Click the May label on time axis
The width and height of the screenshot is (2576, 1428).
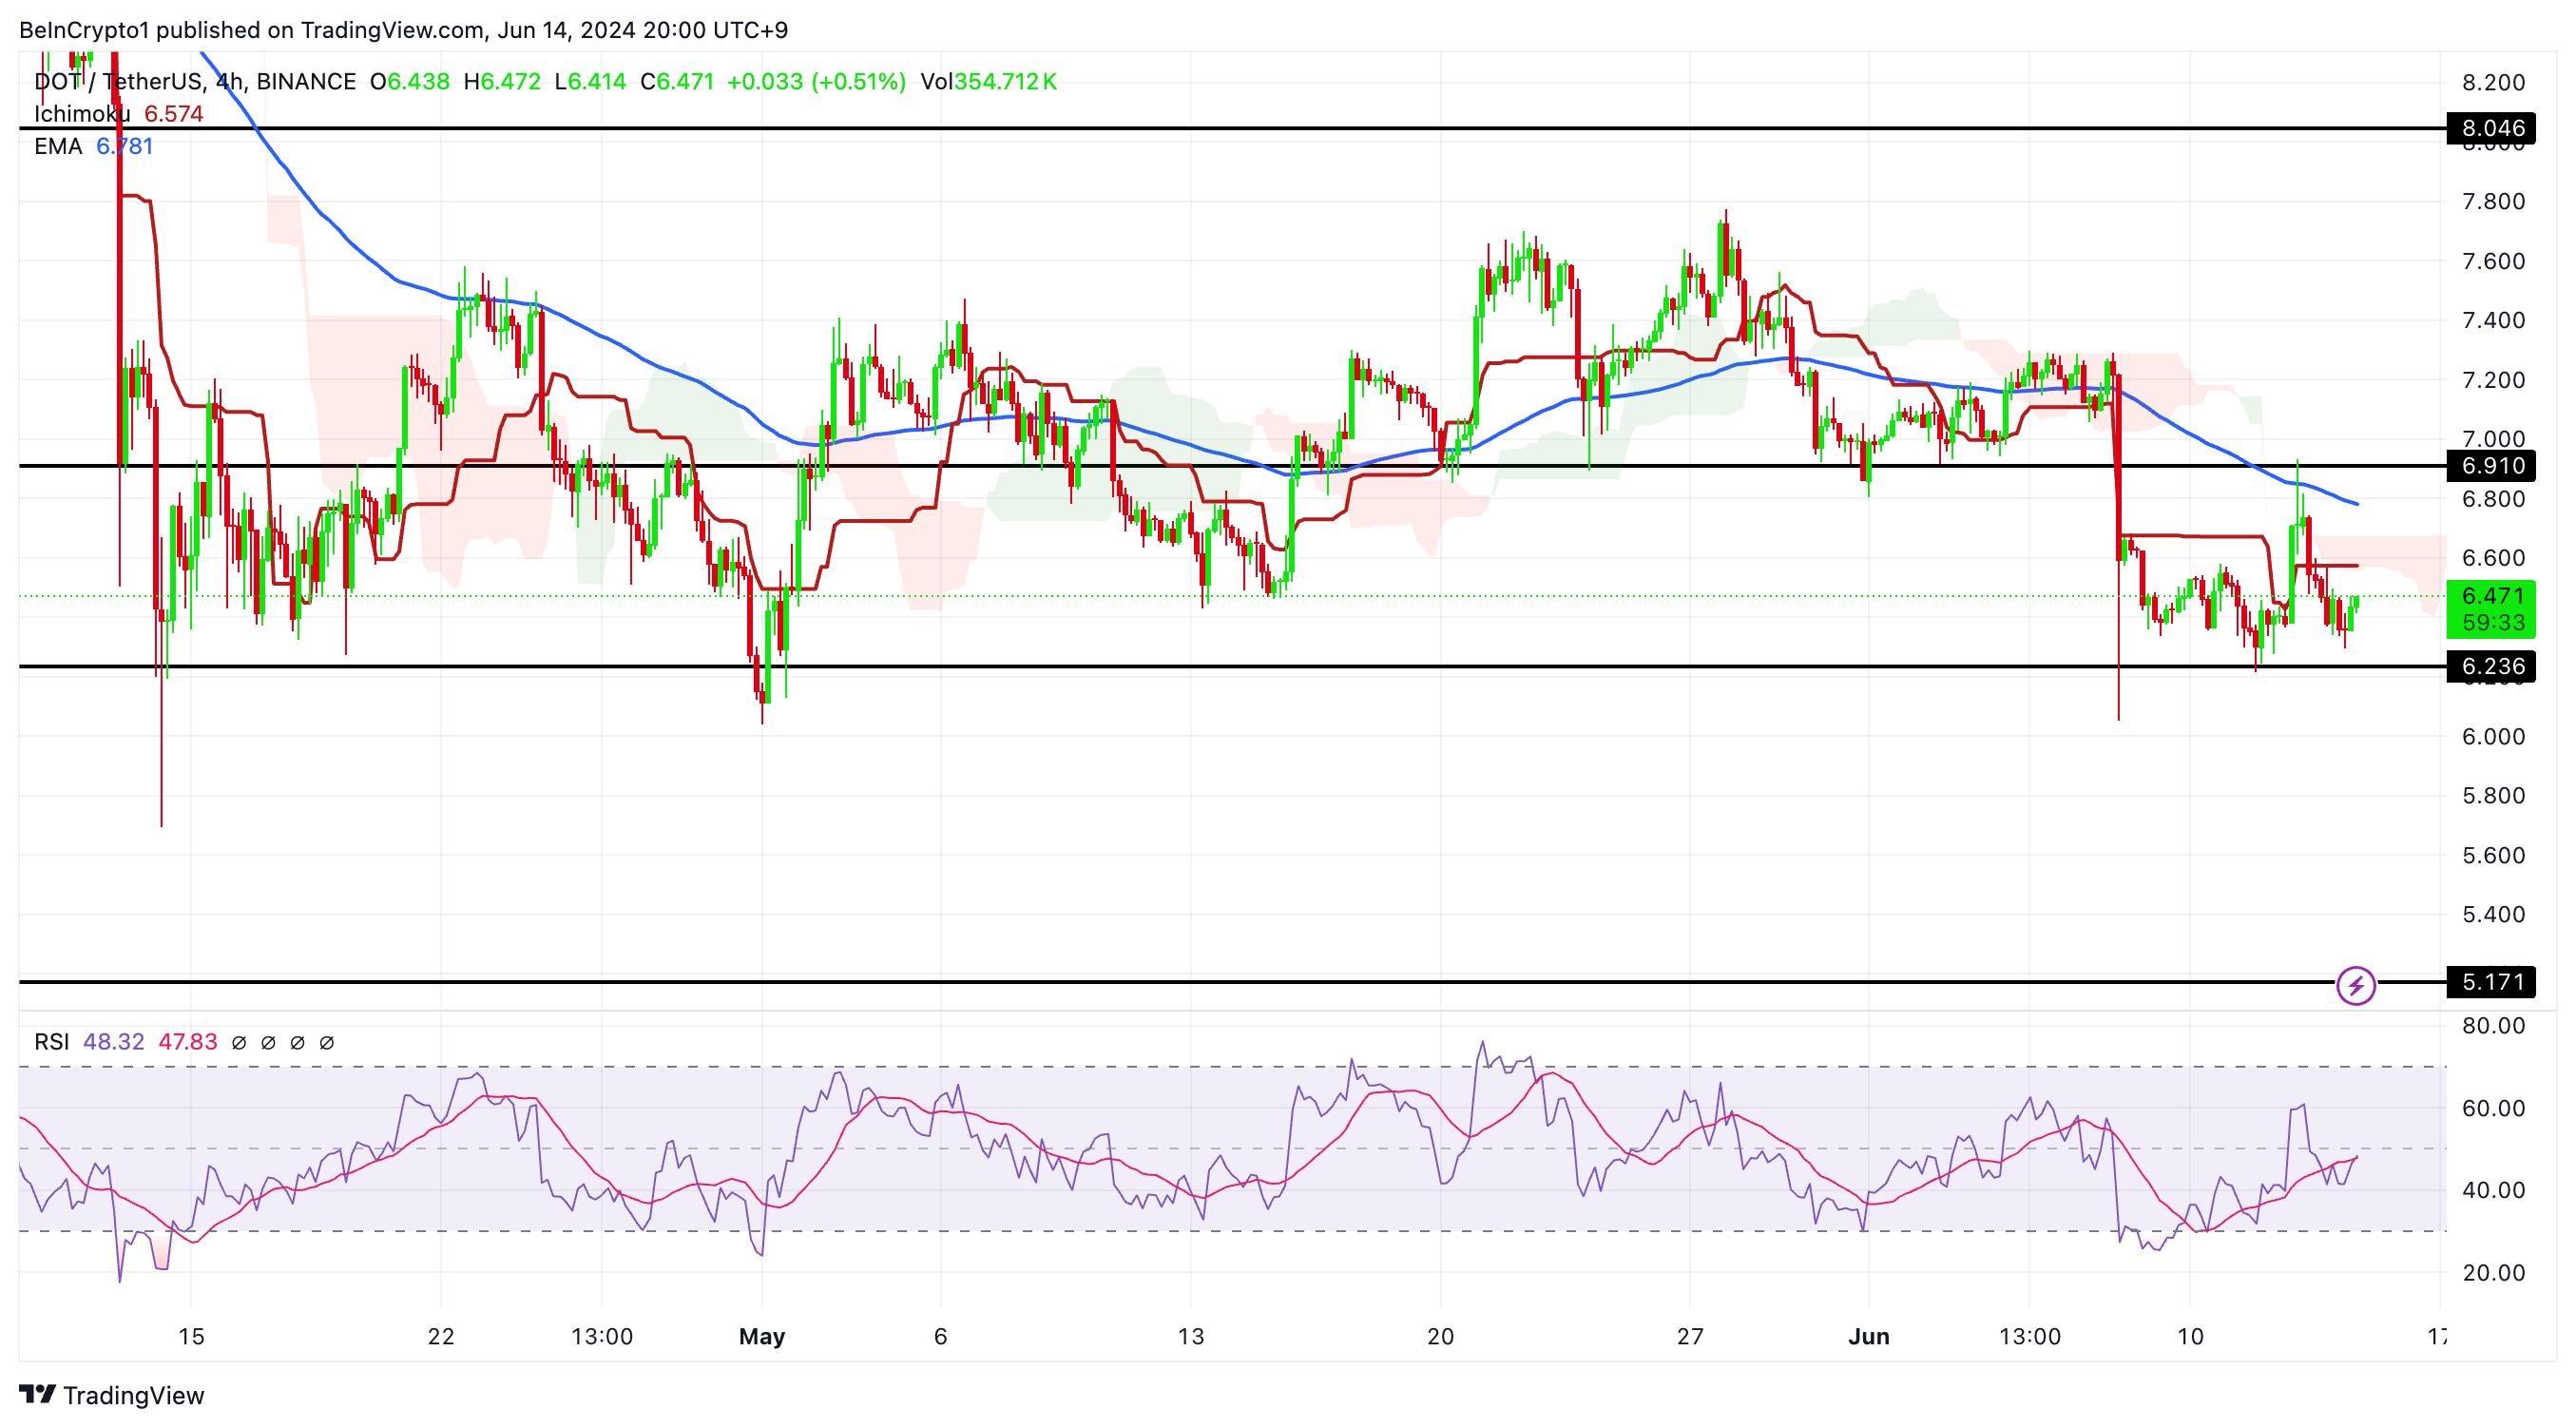[x=761, y=1336]
